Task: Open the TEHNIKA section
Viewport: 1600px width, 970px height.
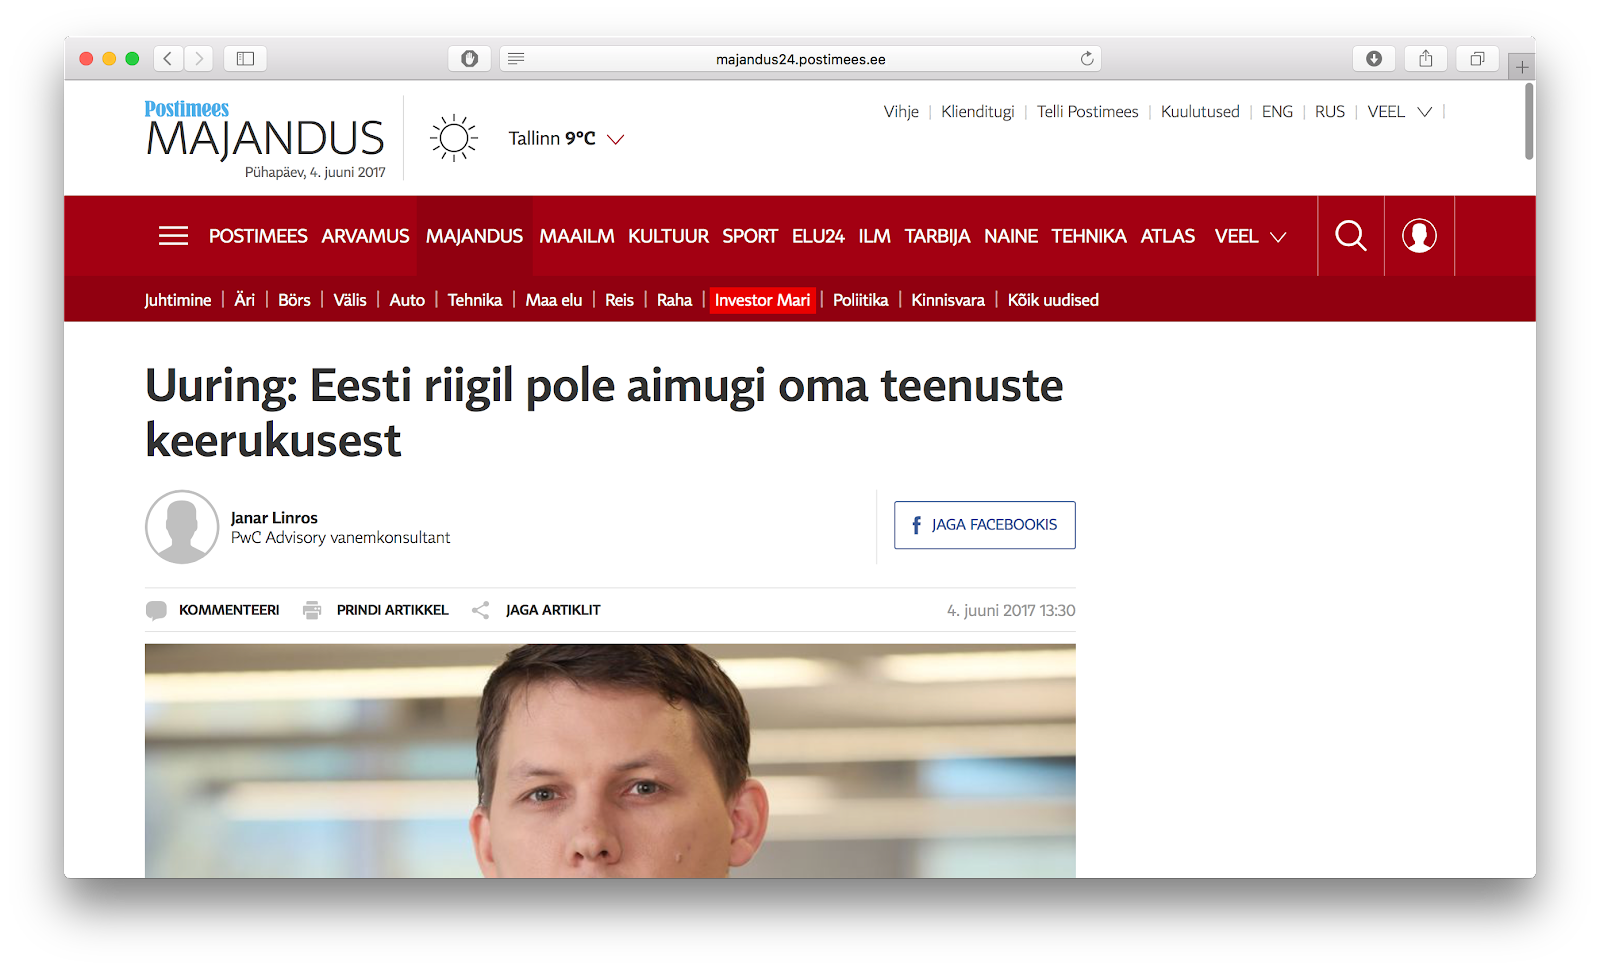Action: pos(1089,236)
